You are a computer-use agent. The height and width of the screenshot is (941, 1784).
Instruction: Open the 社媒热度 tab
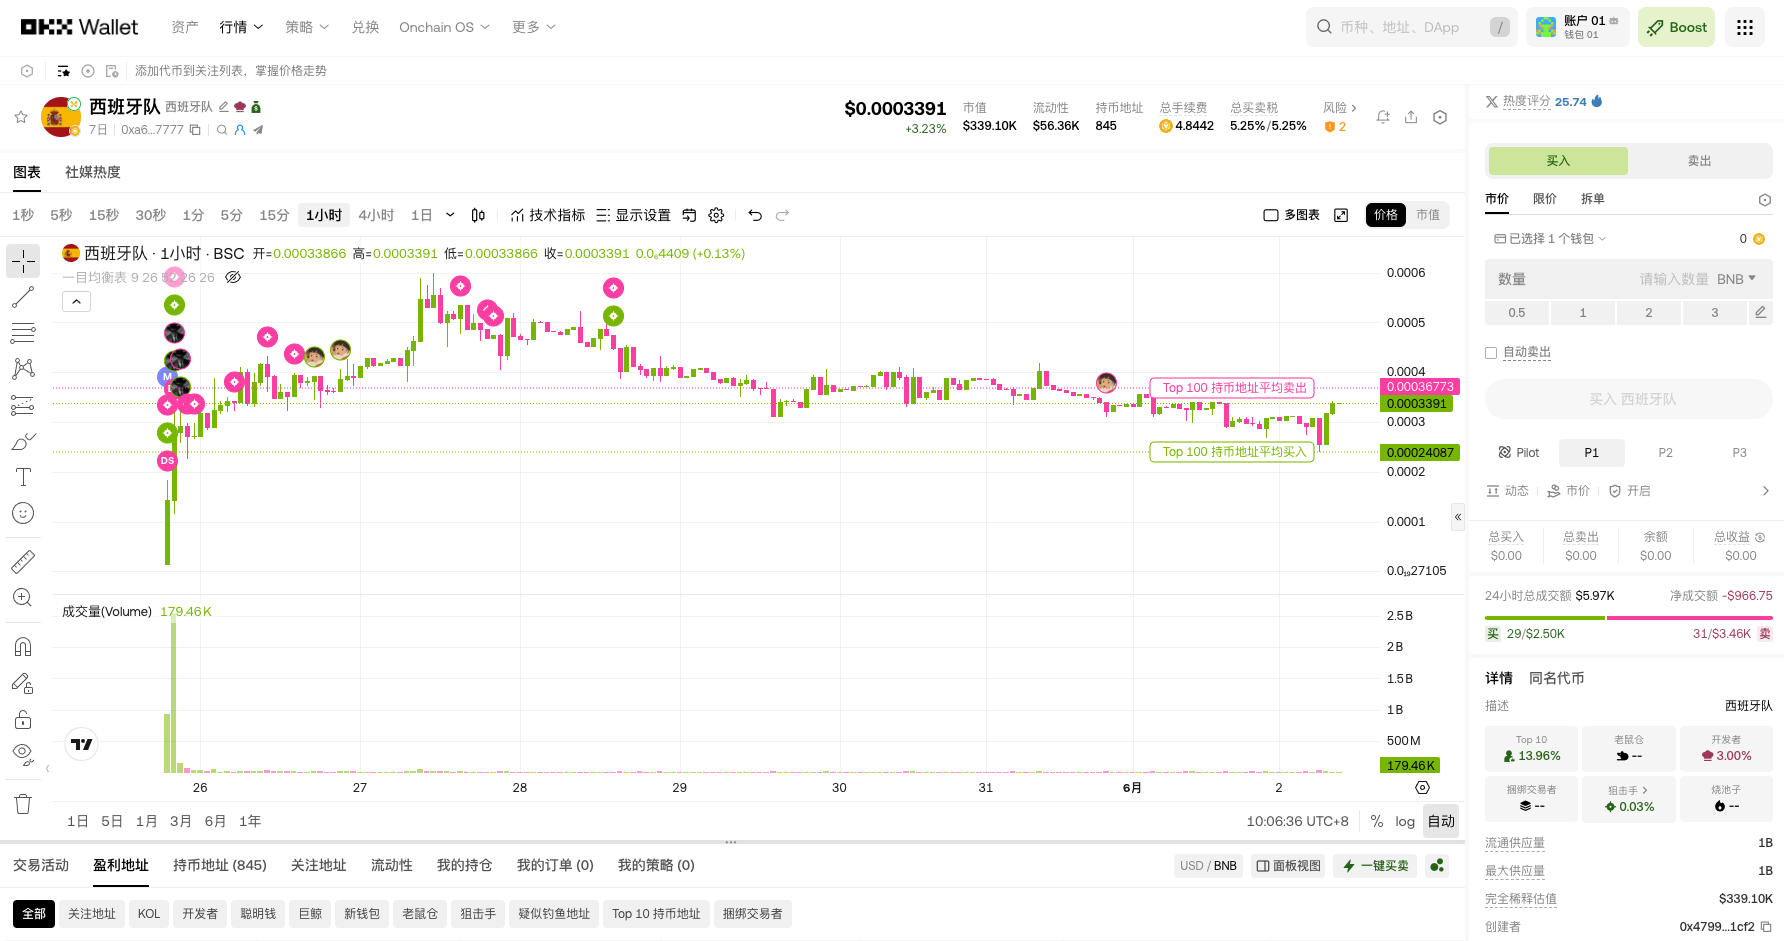click(x=93, y=172)
